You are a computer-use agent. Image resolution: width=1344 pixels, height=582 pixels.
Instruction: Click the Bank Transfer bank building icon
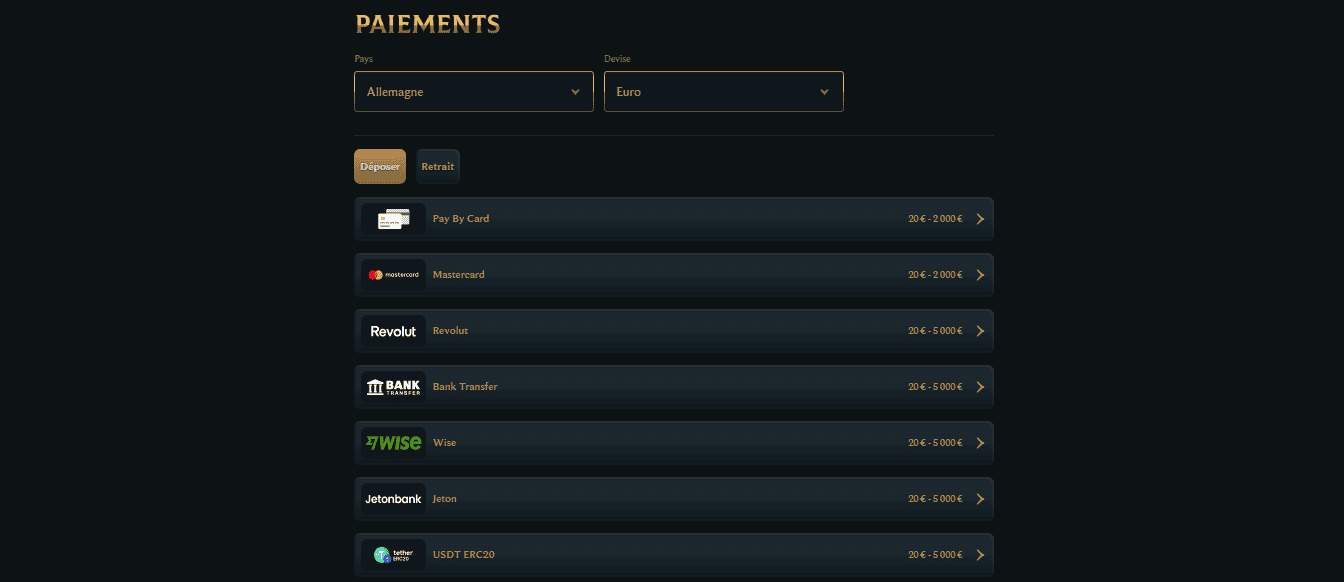[392, 386]
